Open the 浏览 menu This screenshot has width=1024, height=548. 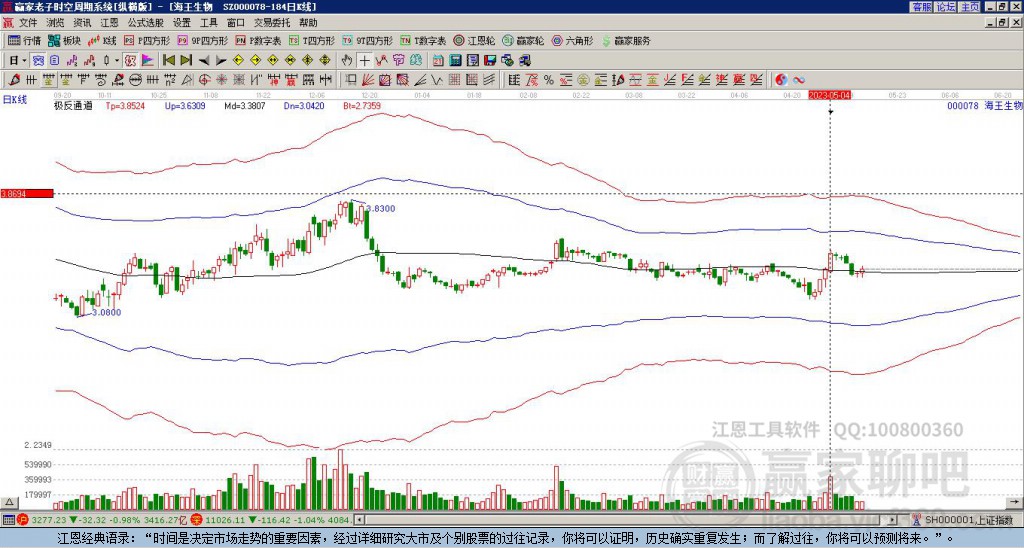coord(56,23)
